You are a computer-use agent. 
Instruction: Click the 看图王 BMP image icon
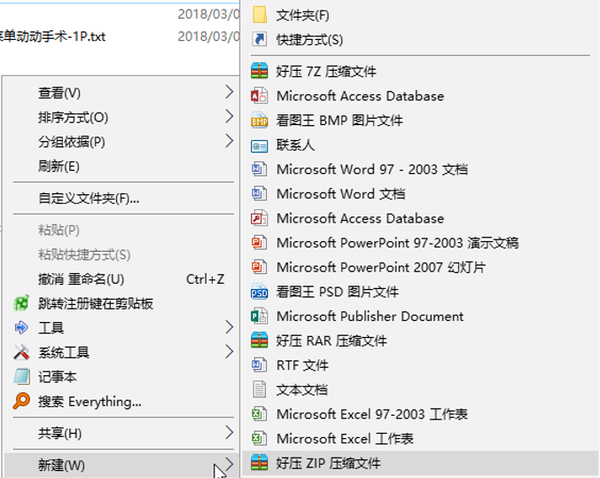click(x=260, y=121)
